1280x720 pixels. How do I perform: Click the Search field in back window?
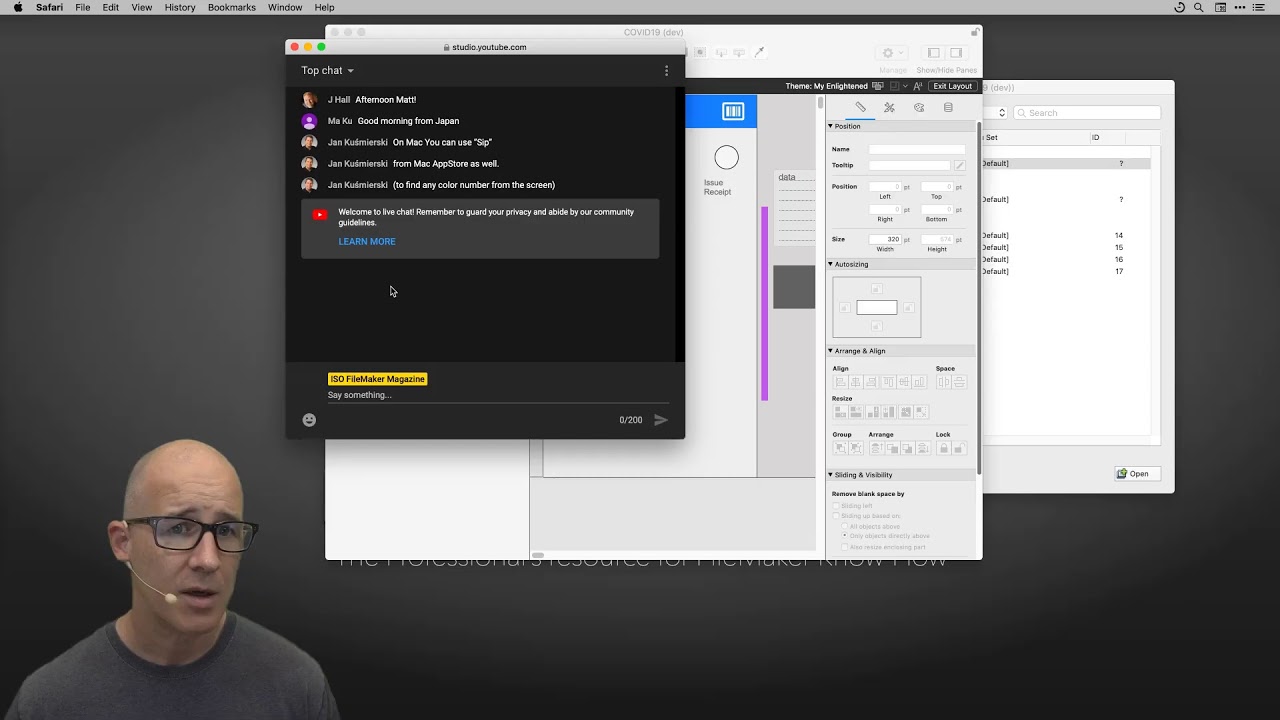1088,113
